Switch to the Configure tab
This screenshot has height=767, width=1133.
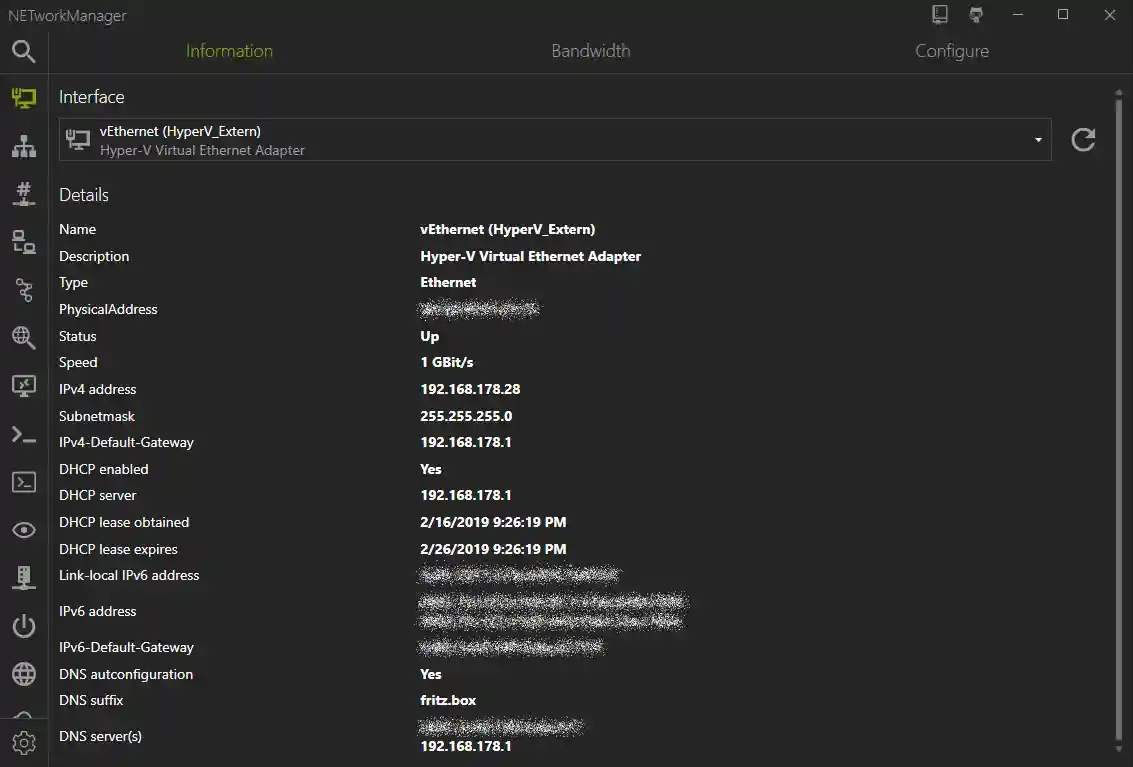tap(951, 50)
